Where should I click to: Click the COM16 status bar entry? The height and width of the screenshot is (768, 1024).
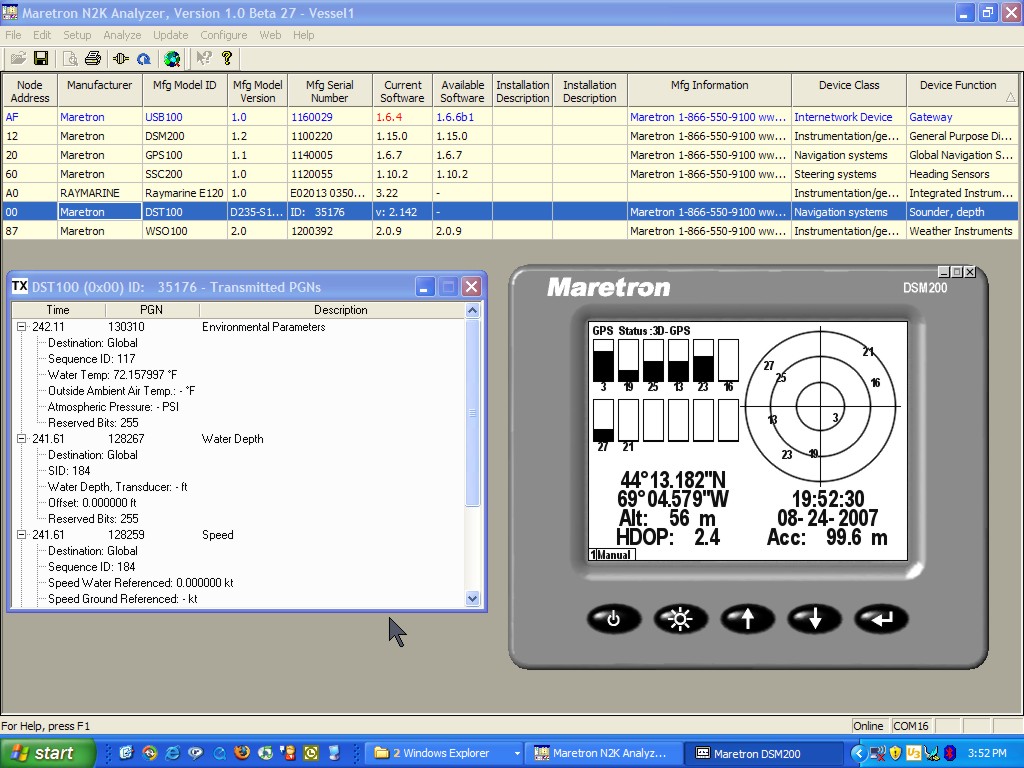(911, 726)
